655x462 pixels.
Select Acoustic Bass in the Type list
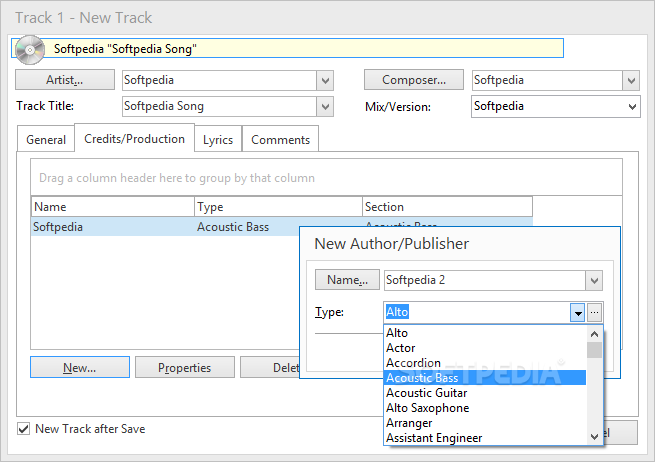pyautogui.click(x=485, y=378)
